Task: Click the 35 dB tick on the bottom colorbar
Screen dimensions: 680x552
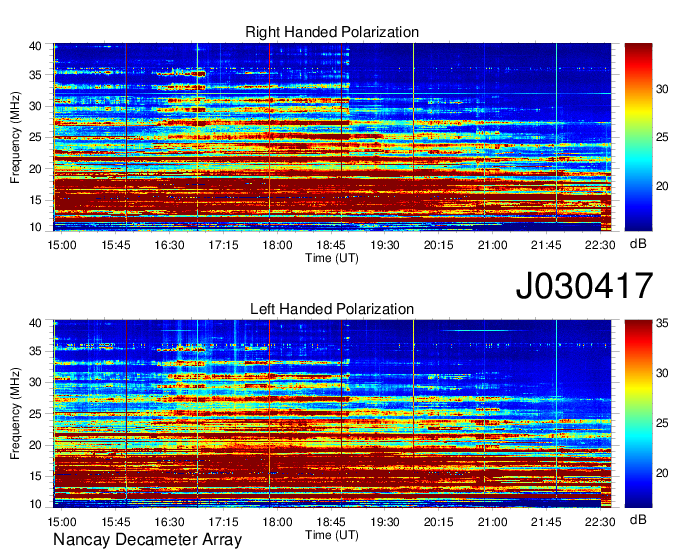Action: [662, 323]
